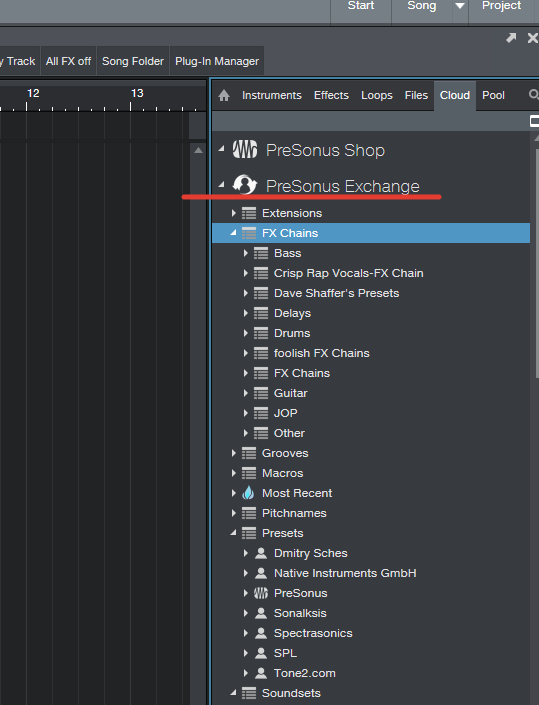Click arrangement scroll-up arrow
539x705 pixels.
tap(198, 150)
